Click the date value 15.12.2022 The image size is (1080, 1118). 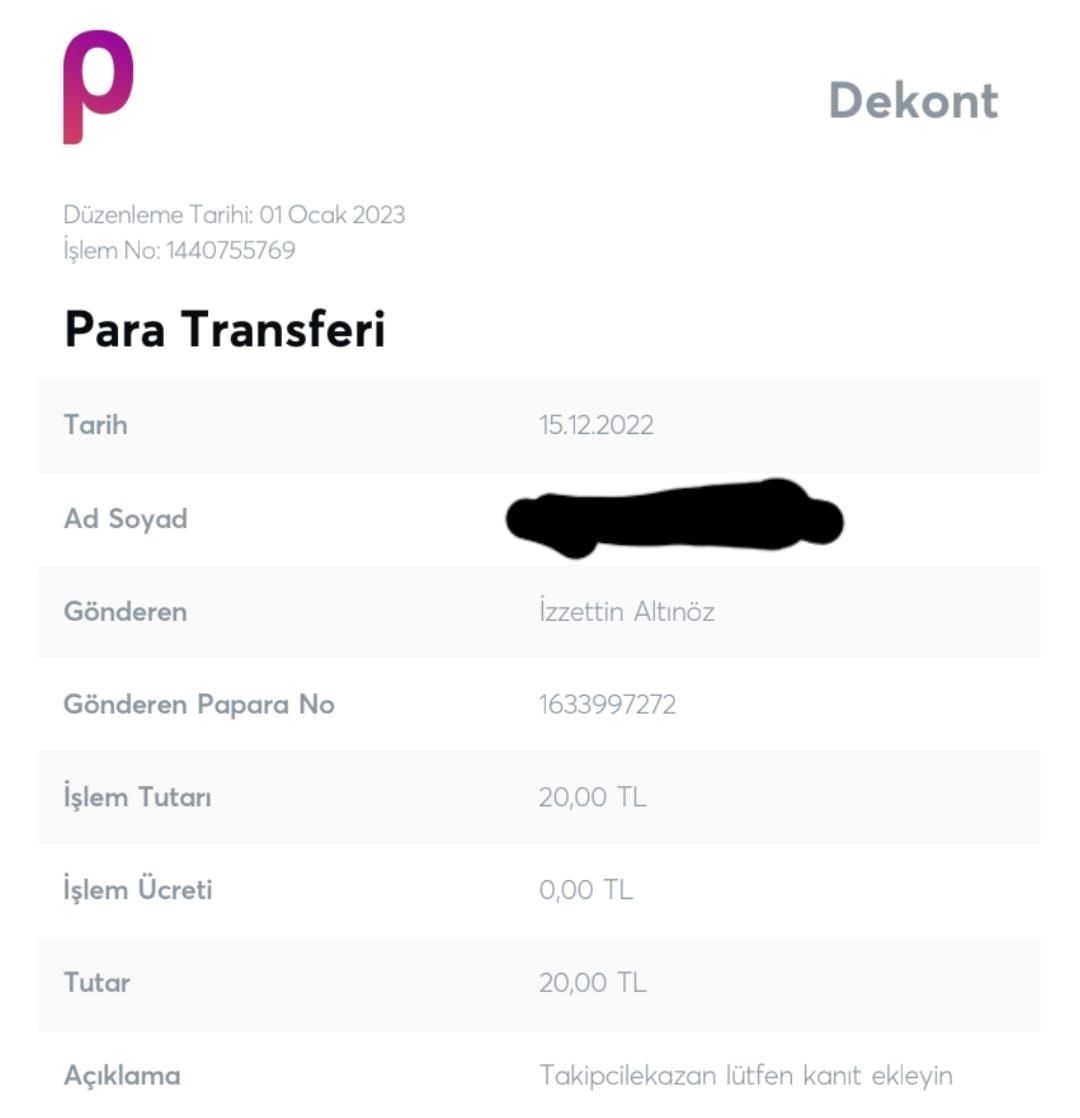(596, 425)
